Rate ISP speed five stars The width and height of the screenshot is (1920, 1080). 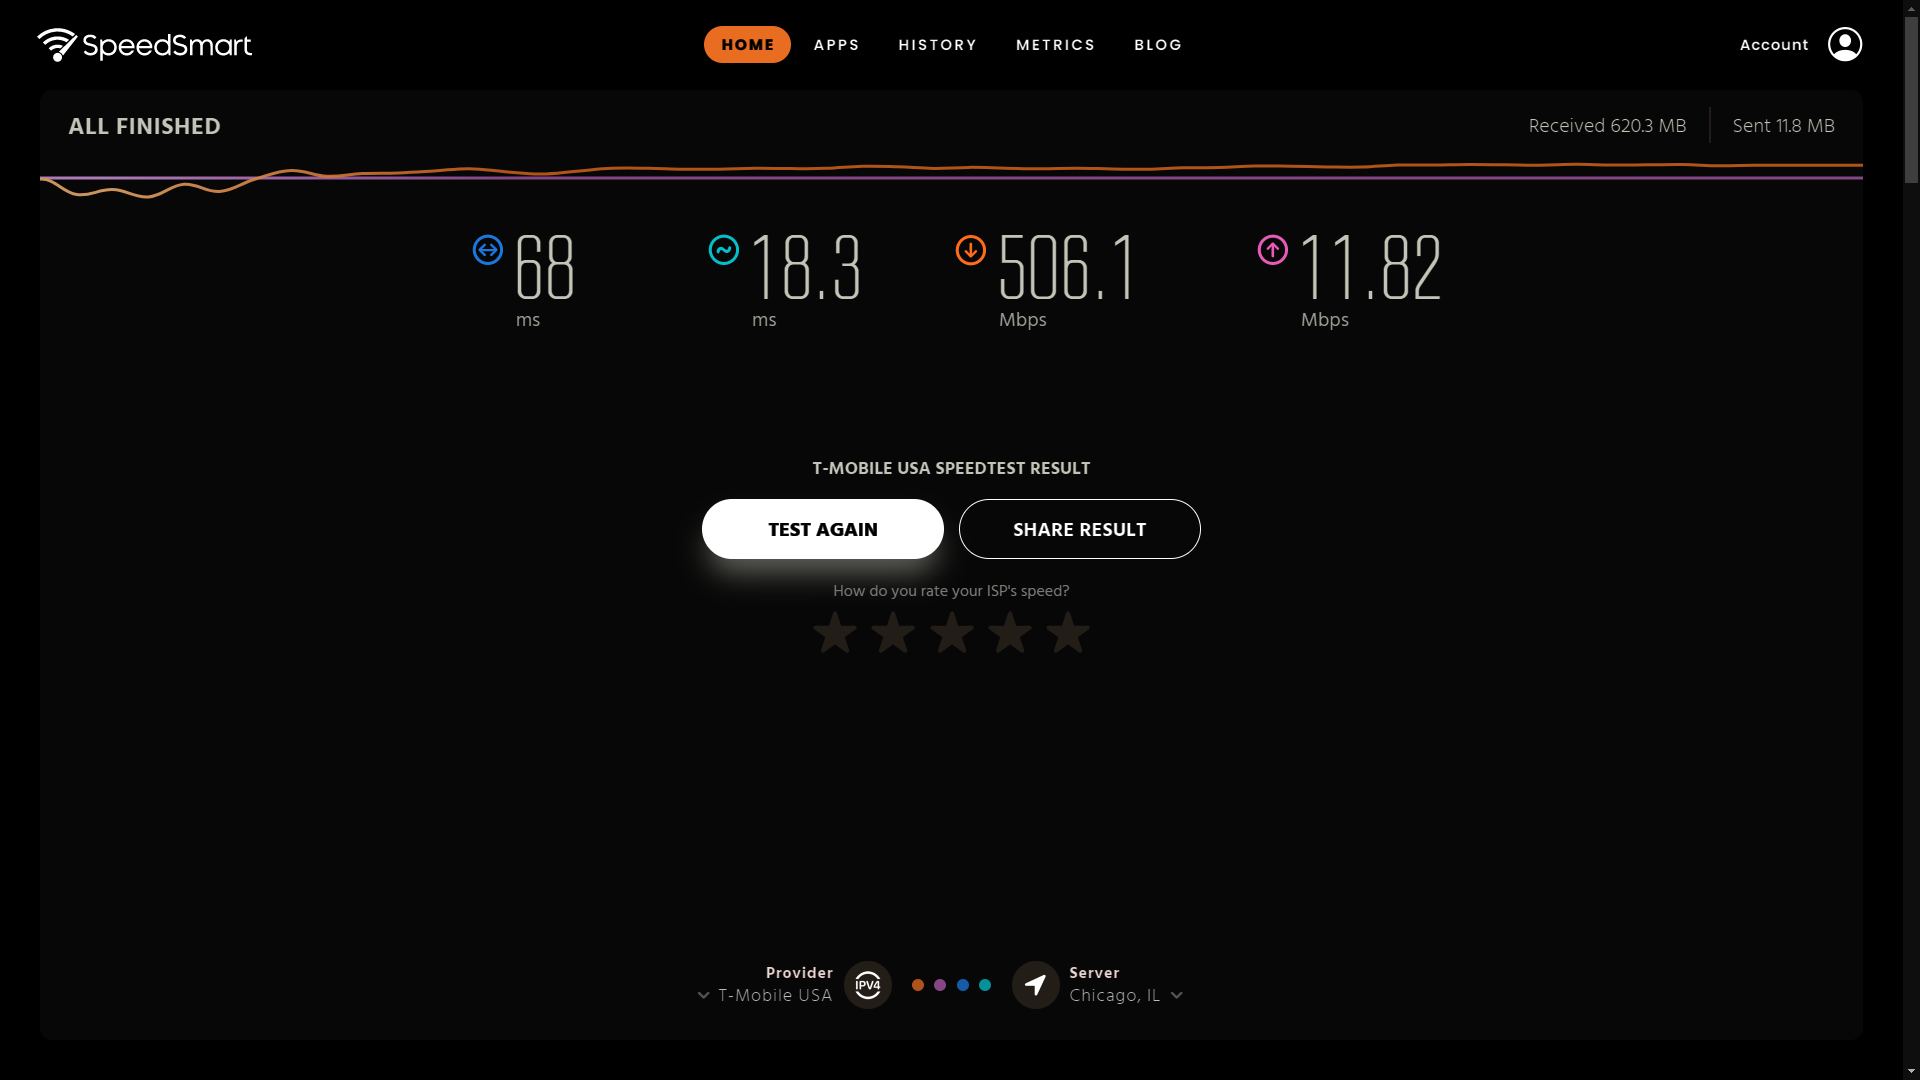point(1068,633)
